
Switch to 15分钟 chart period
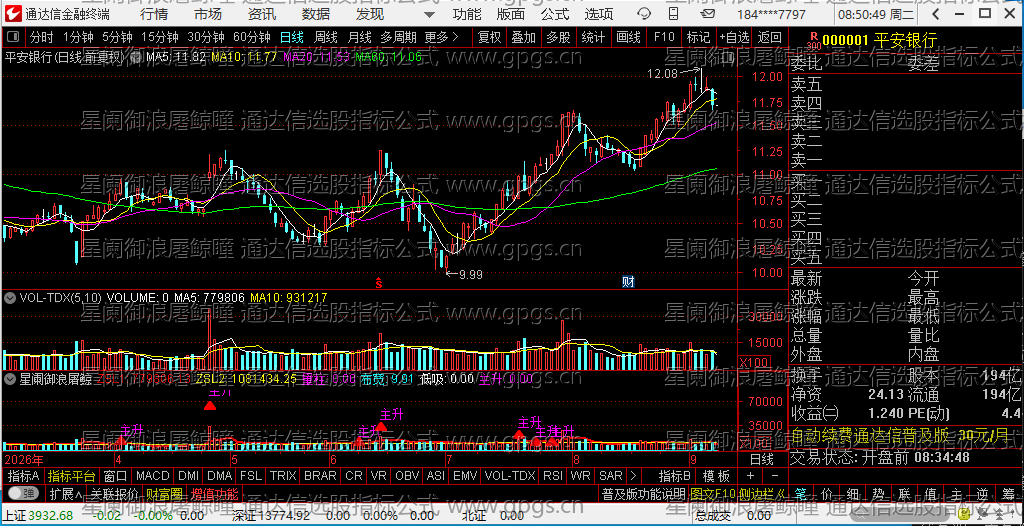pos(160,37)
